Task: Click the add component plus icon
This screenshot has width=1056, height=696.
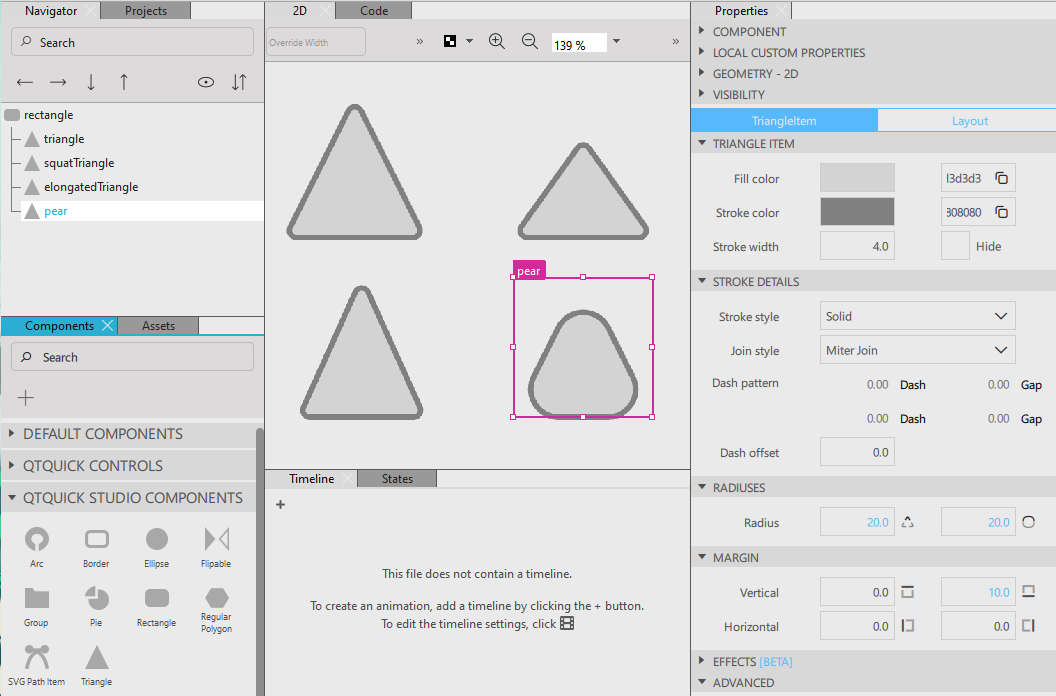Action: click(26, 398)
